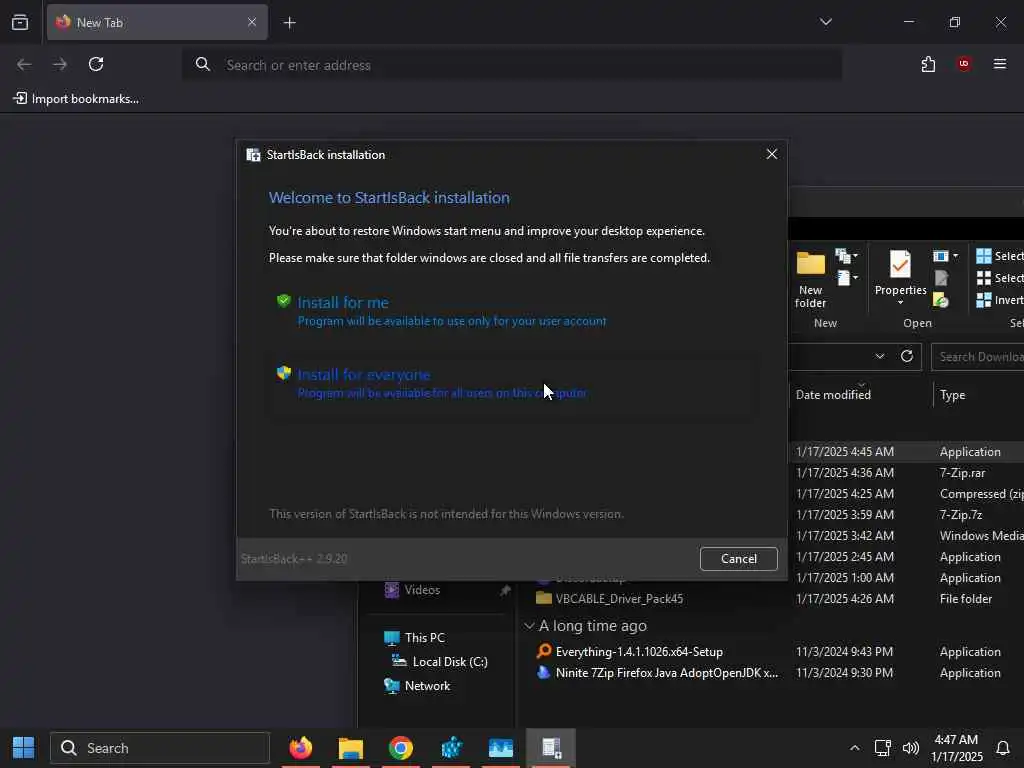
Task: Open the blue monitor app on taskbar
Action: pos(501,748)
